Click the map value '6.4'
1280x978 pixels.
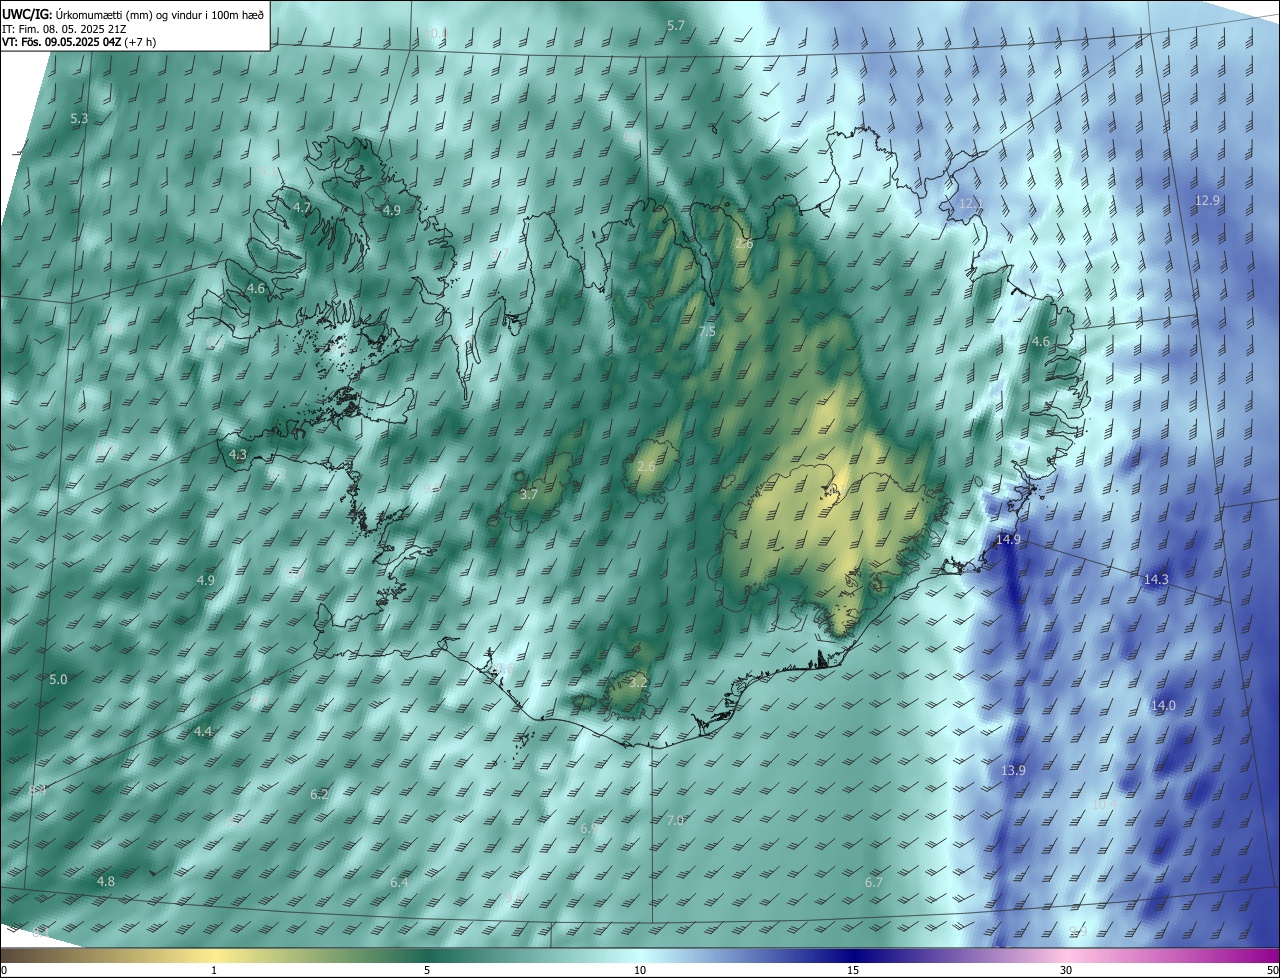point(400,882)
